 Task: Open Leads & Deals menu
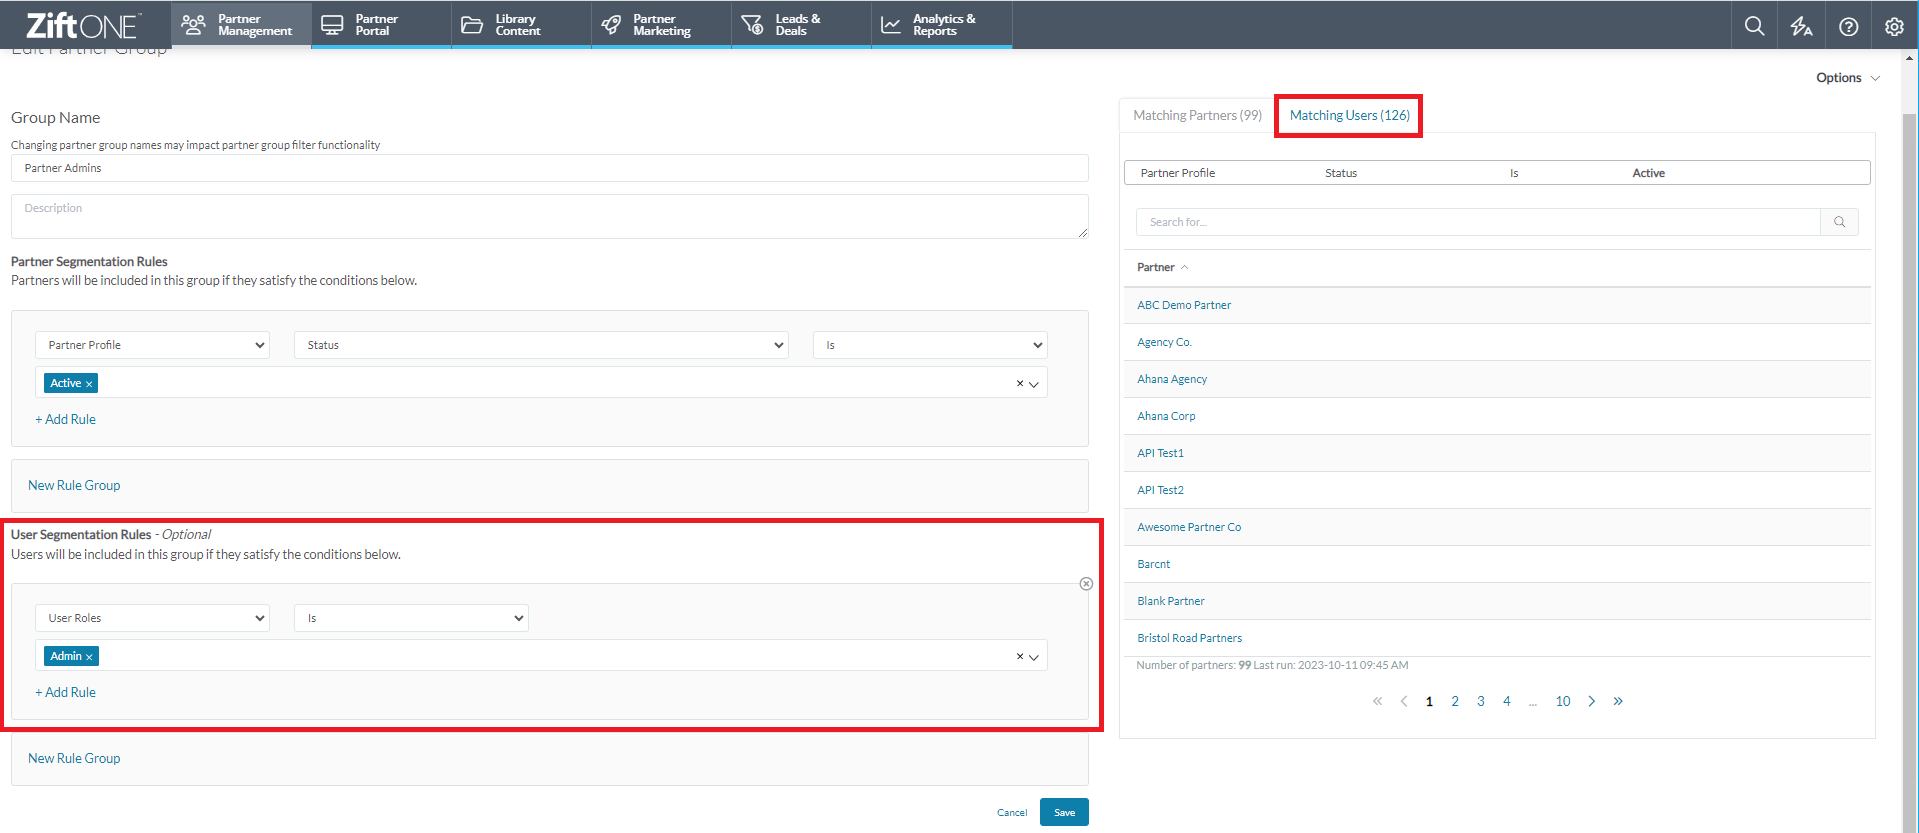click(x=801, y=25)
